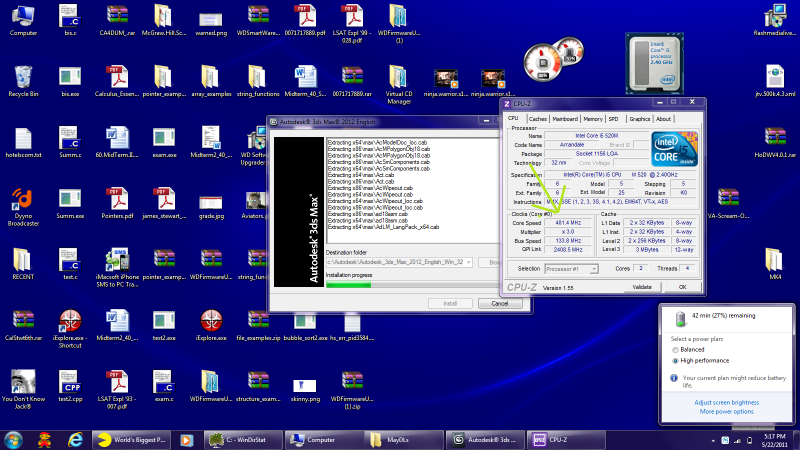
Task: Open the skinny.png image icon
Action: [305, 390]
